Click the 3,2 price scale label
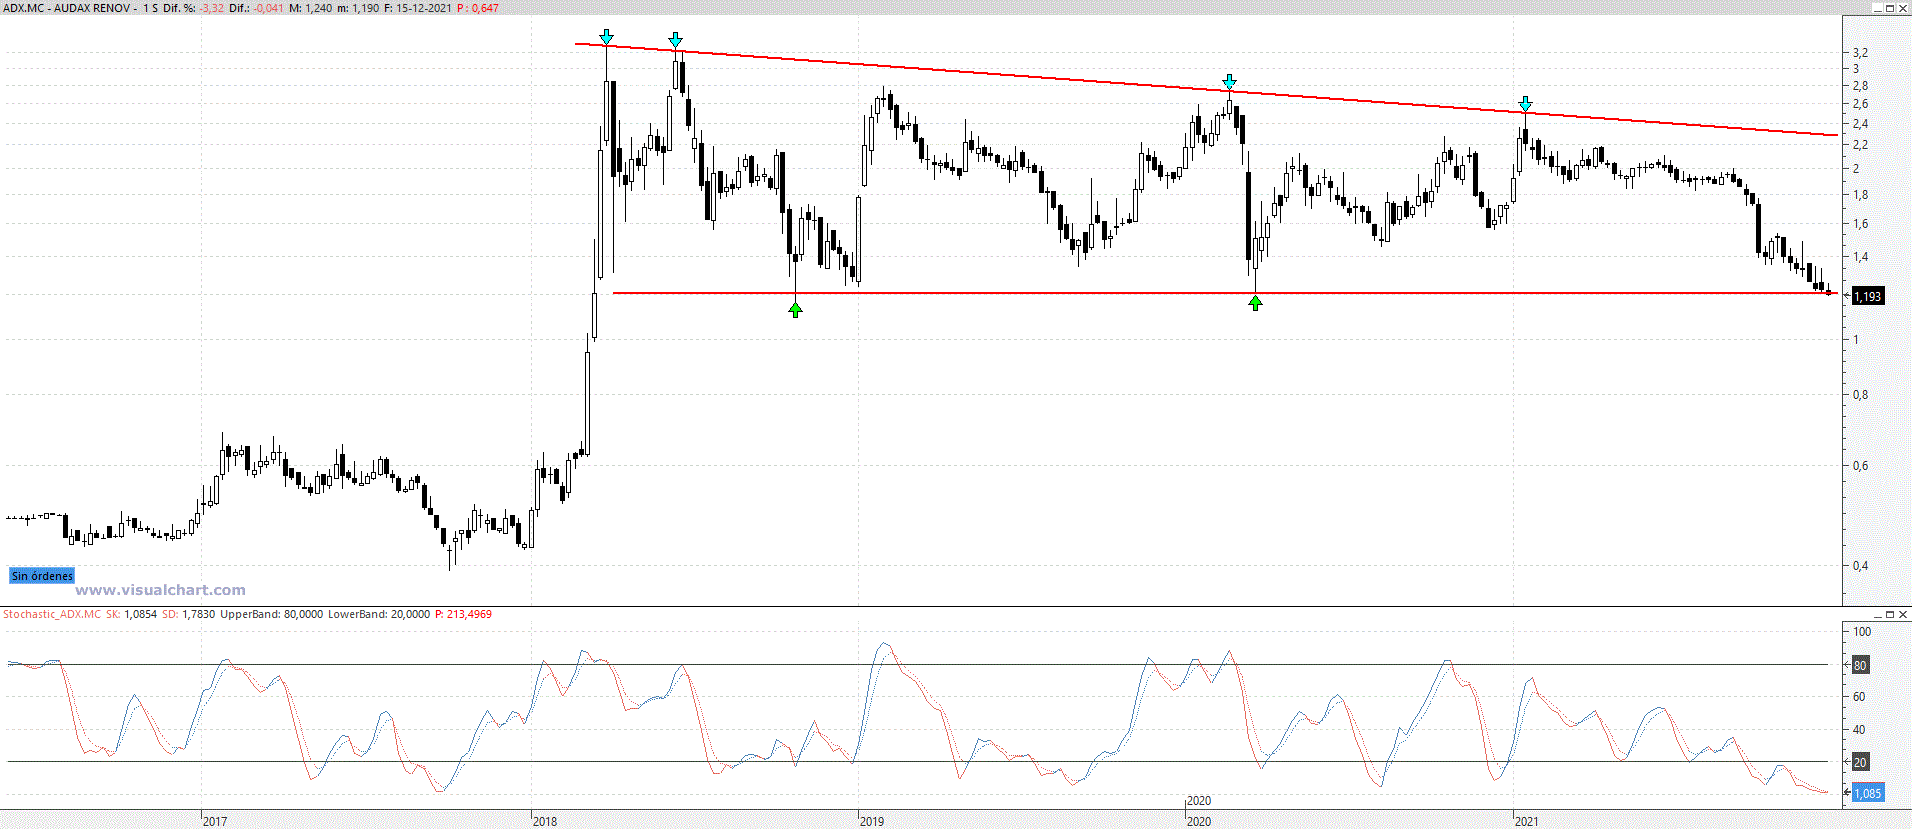 click(x=1860, y=52)
